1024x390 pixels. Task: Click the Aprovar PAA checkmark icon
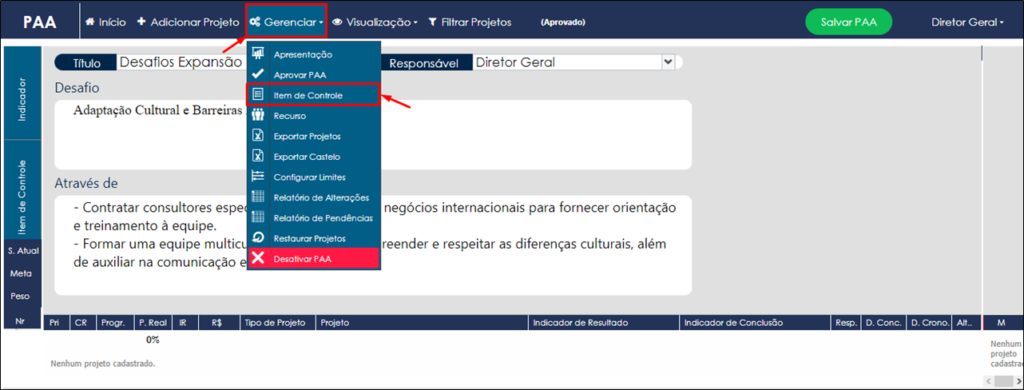(x=258, y=74)
